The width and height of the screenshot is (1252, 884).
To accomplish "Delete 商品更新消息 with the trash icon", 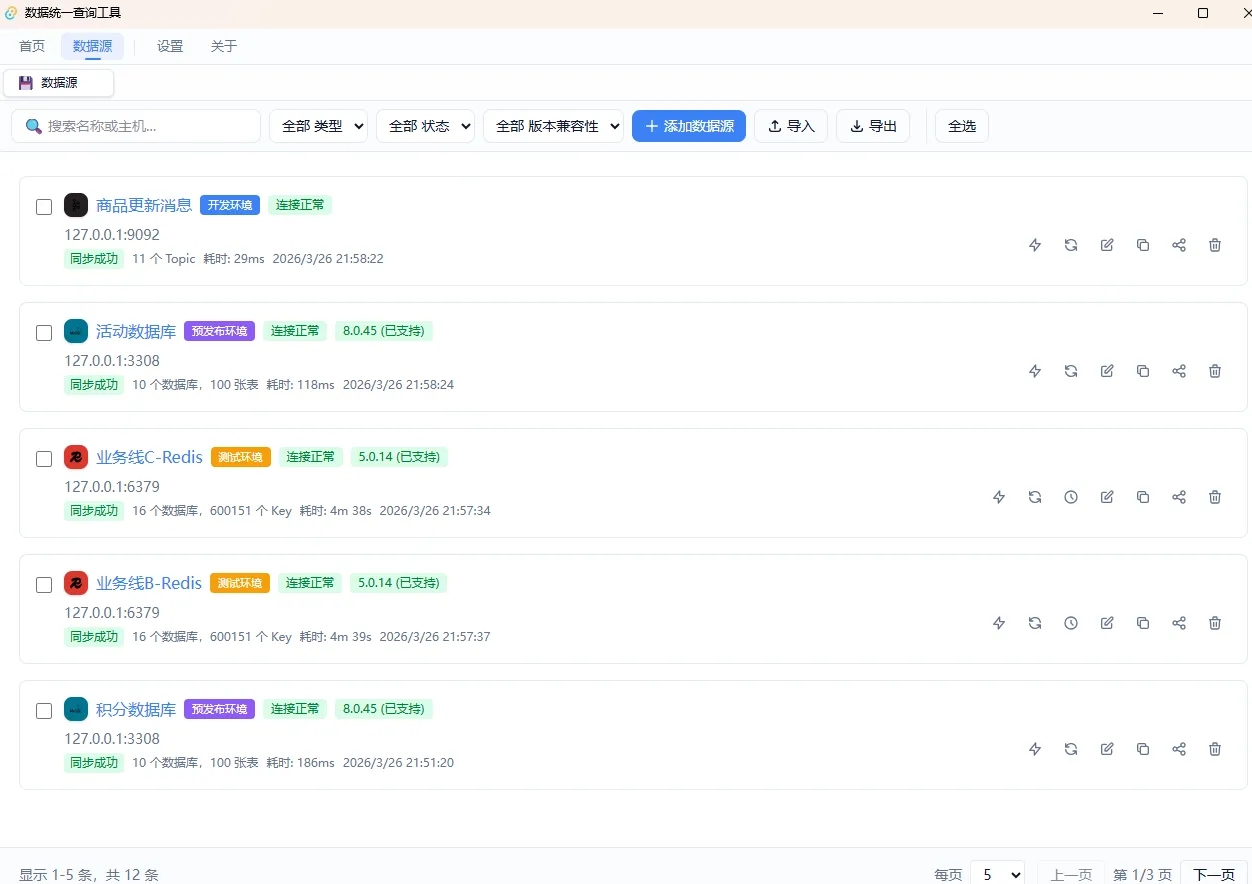I will [x=1215, y=245].
